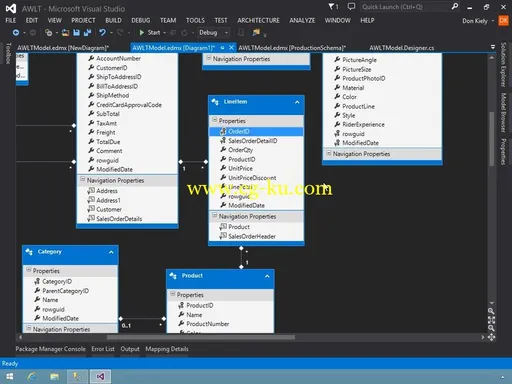Open the document tabs overflow dropdown
The image size is (512, 384).
[x=493, y=47]
